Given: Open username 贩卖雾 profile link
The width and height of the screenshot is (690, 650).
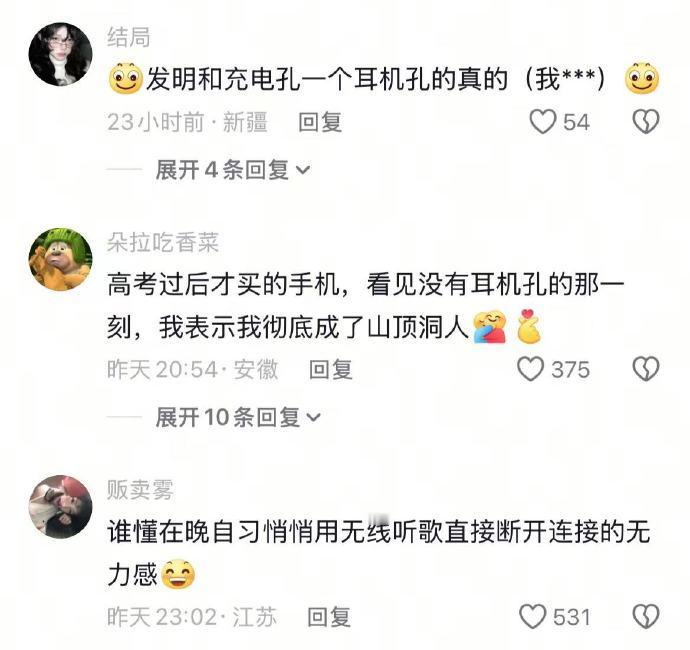Looking at the screenshot, I should click(x=140, y=490).
